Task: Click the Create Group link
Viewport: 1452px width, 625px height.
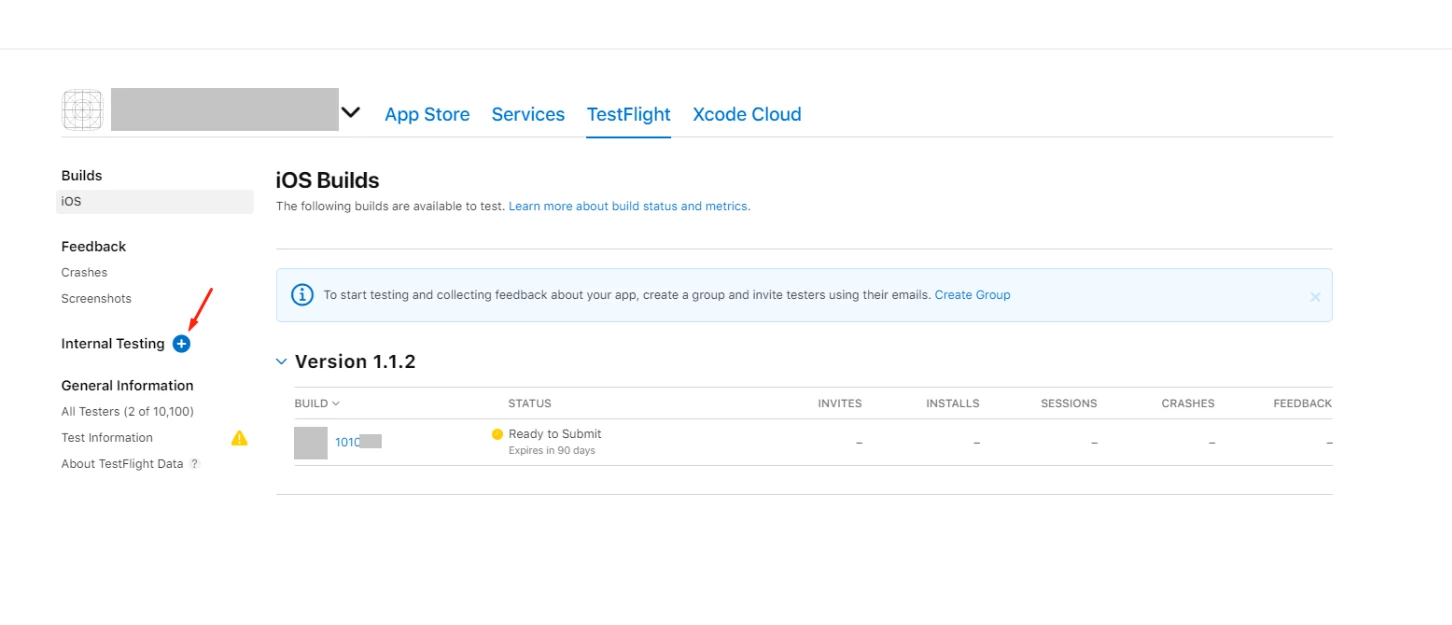Action: tap(972, 295)
